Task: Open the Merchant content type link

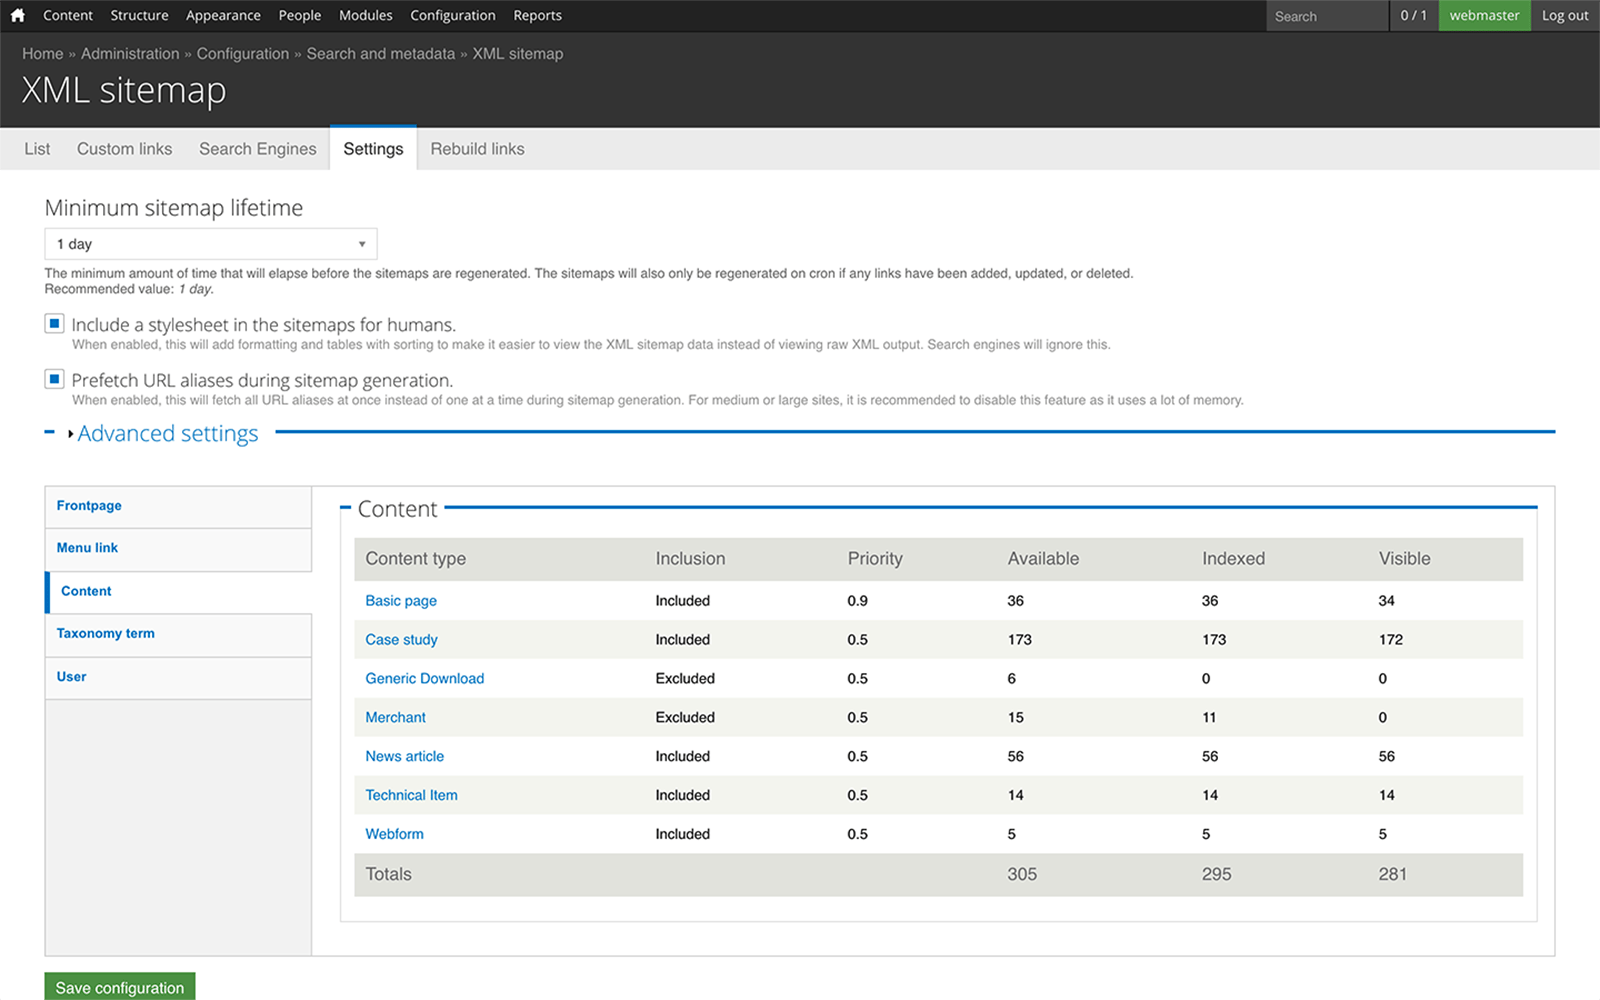Action: (x=395, y=717)
